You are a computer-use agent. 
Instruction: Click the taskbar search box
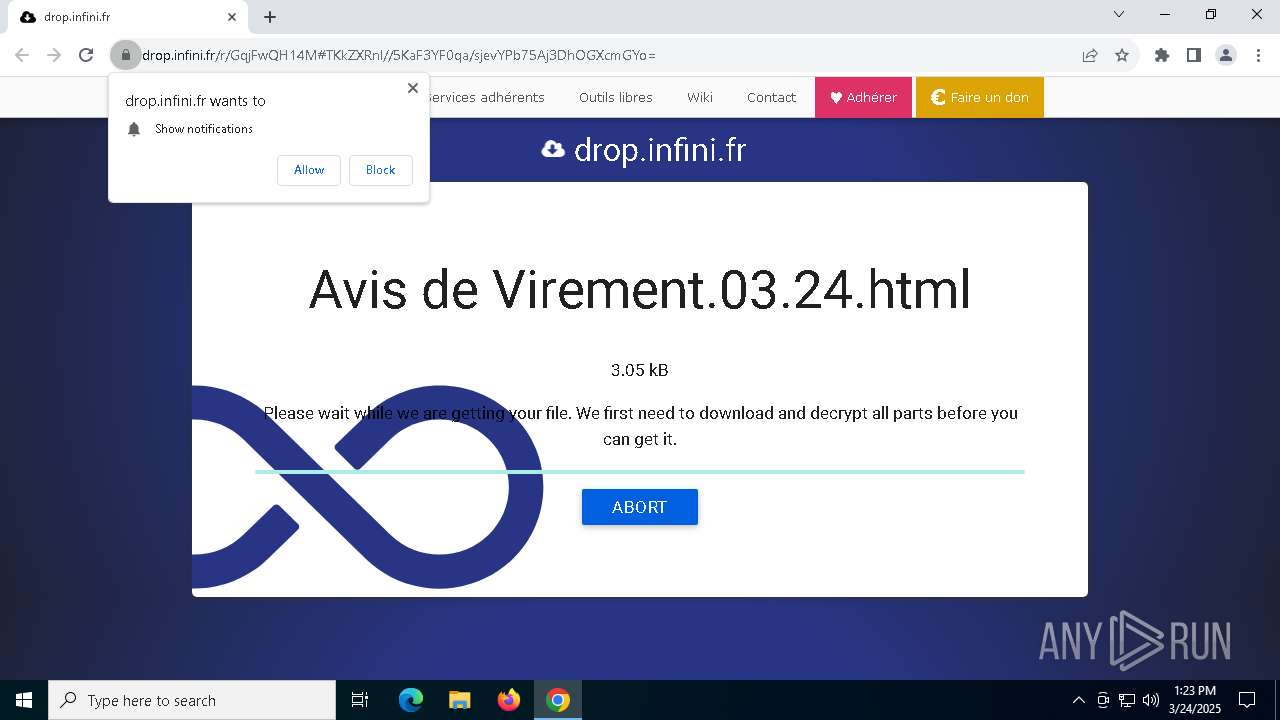click(x=192, y=700)
